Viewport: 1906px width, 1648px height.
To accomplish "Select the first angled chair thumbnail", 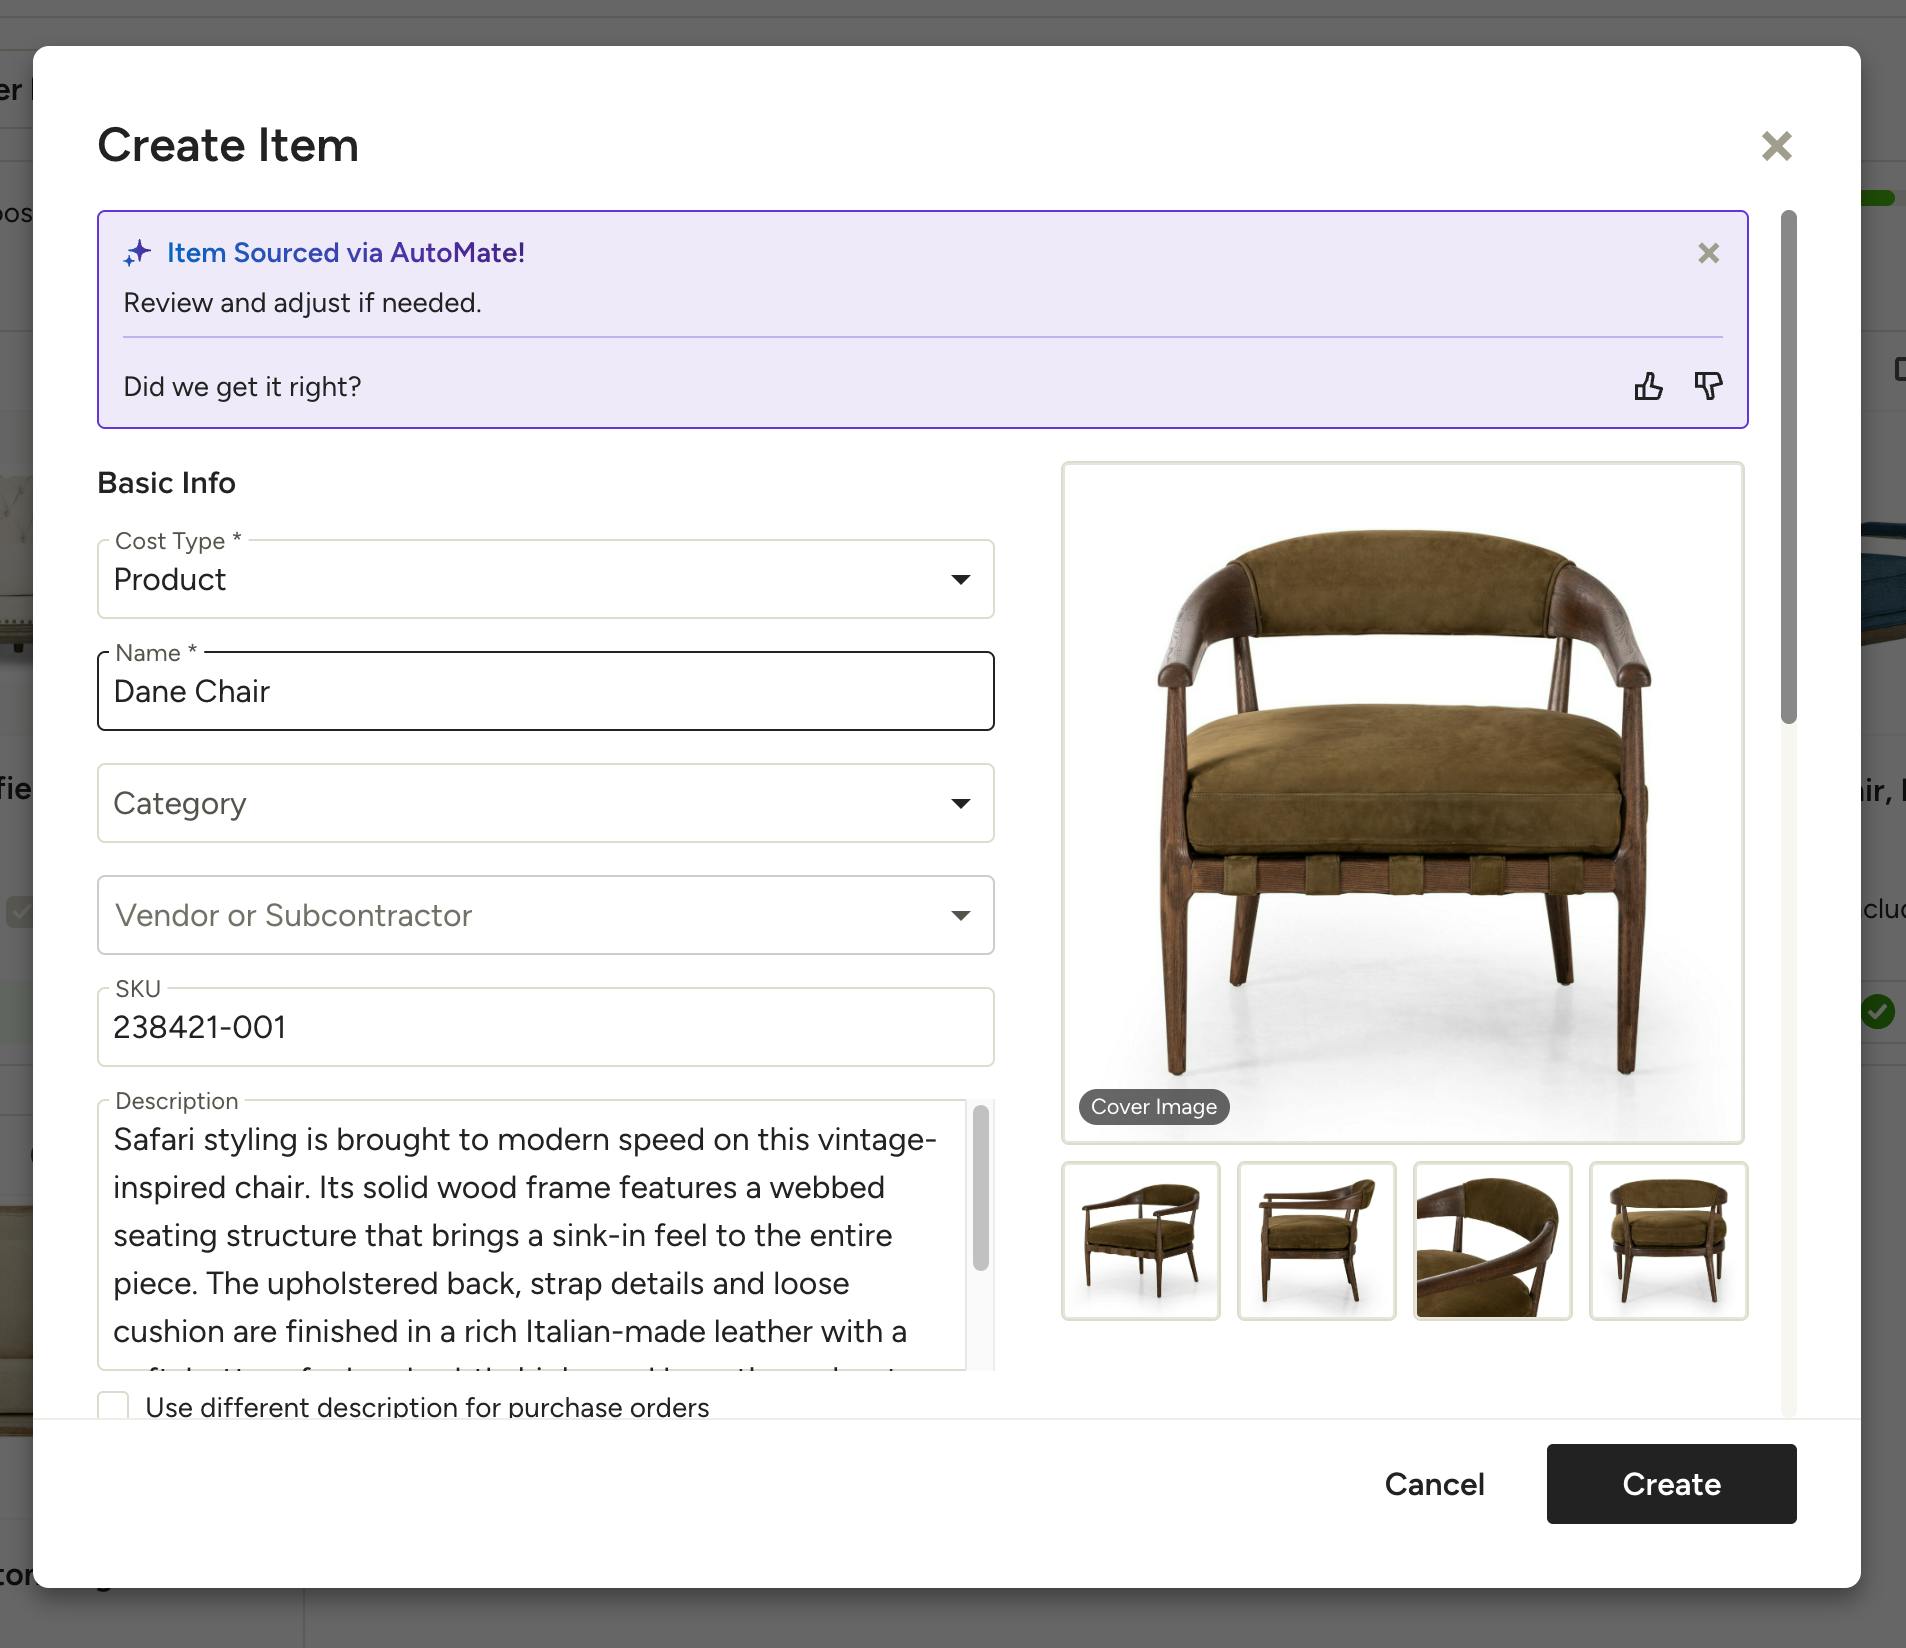I will pos(1140,1241).
